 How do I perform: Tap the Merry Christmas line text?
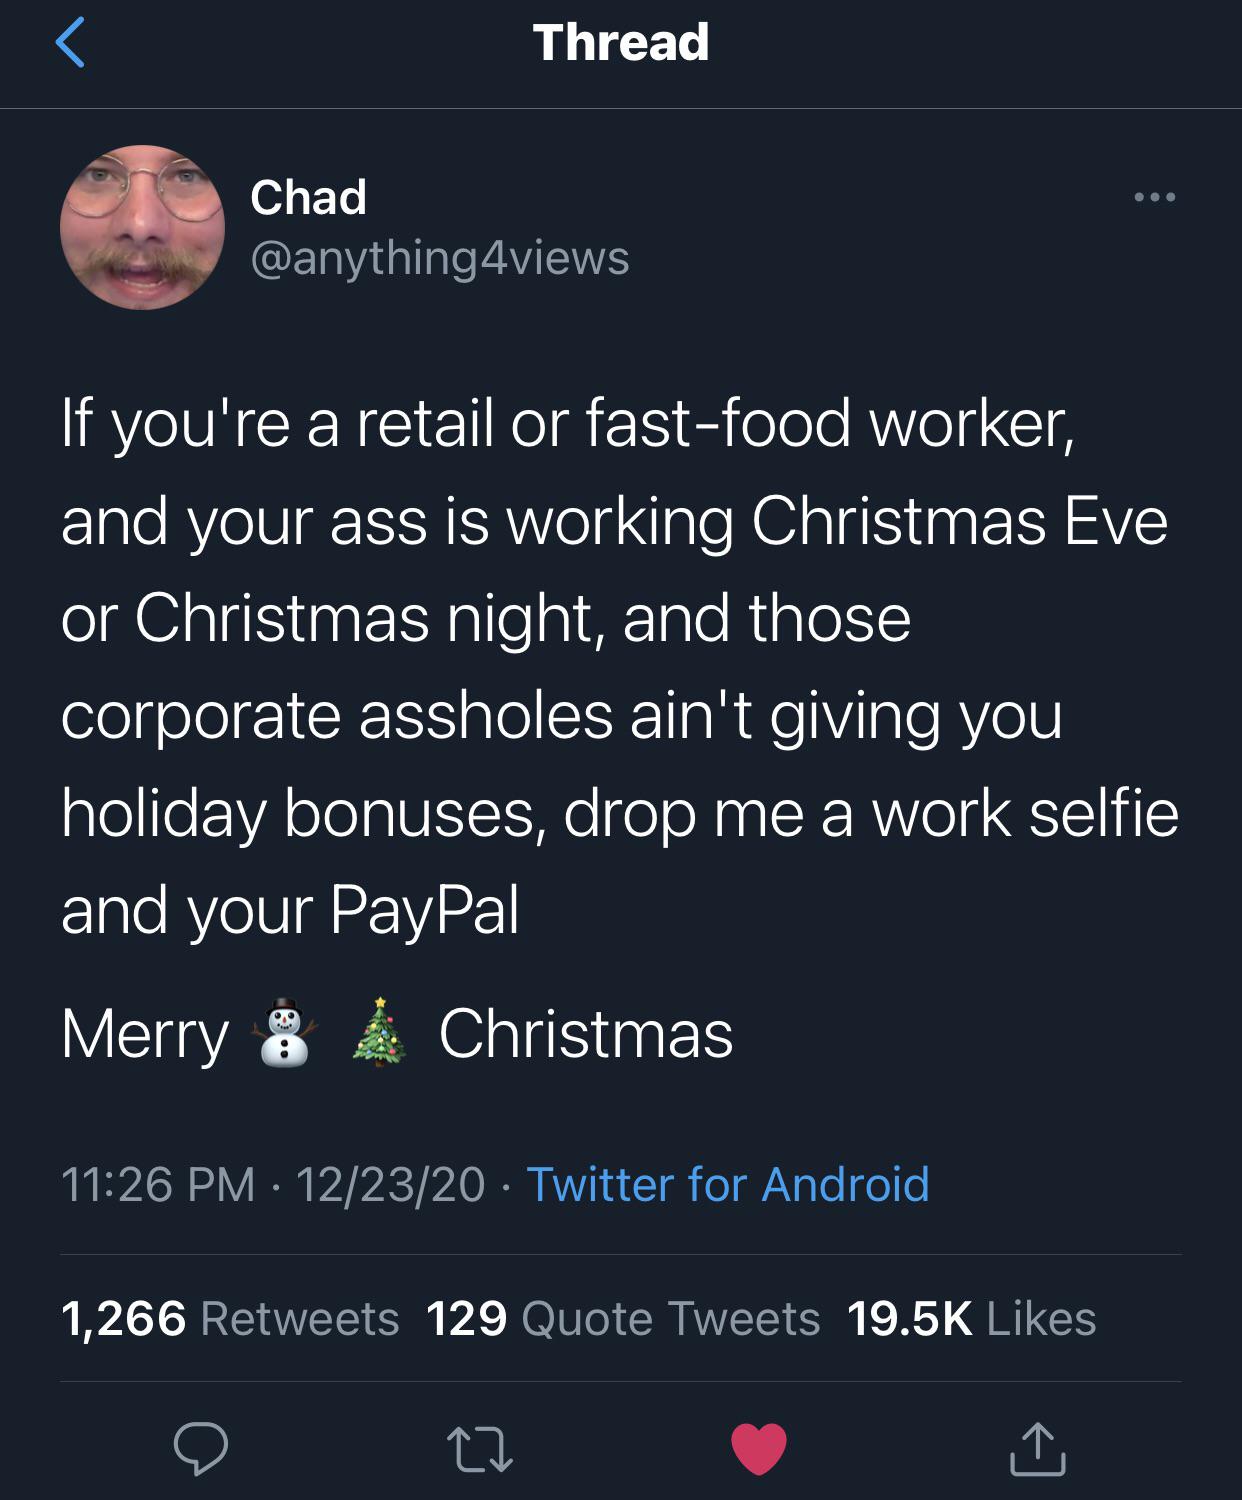[x=397, y=1033]
